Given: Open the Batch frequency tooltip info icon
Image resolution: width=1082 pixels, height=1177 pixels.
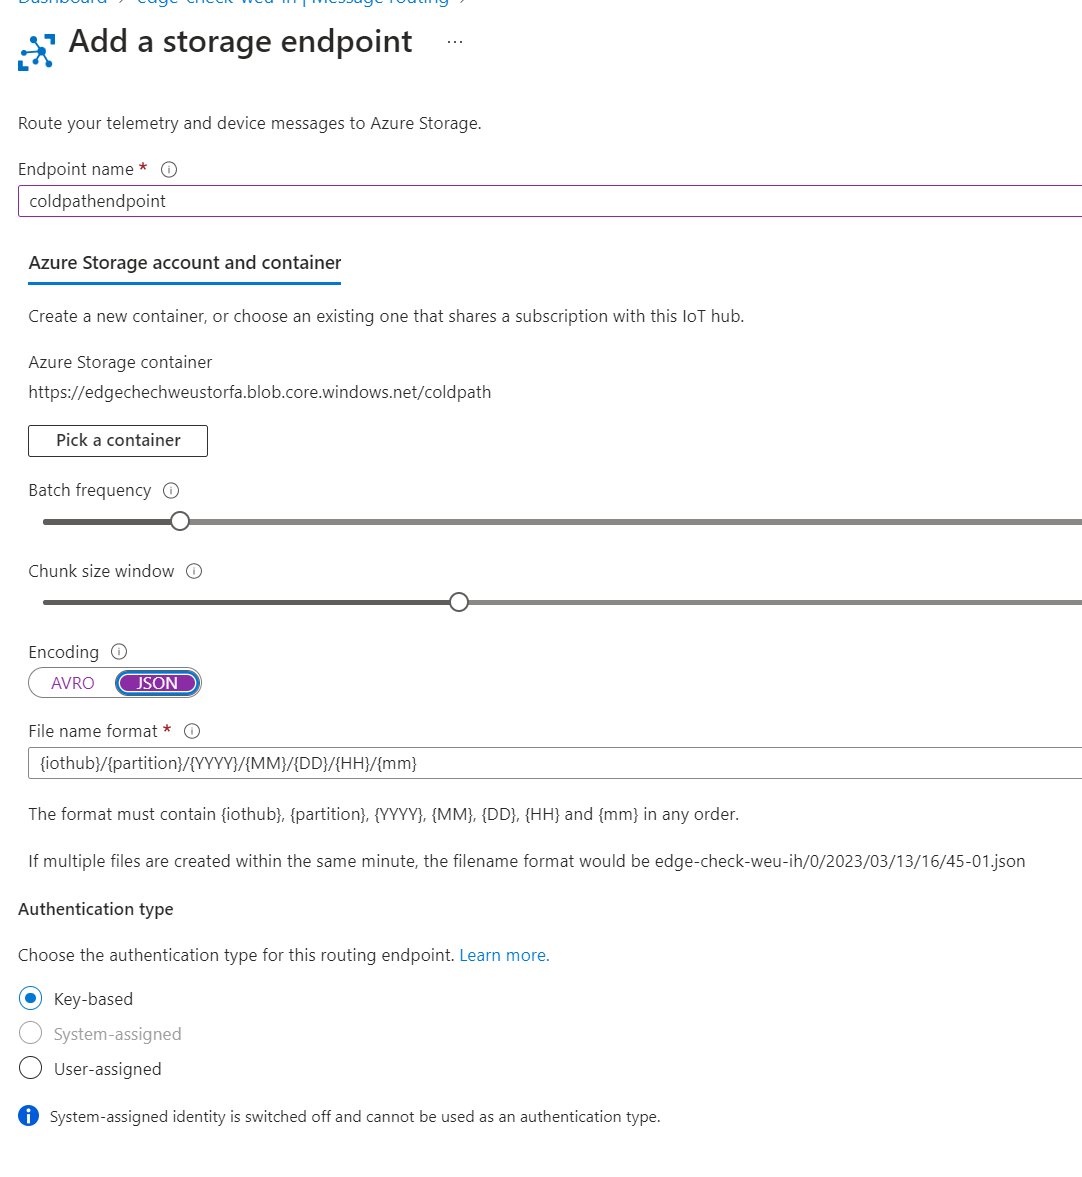Looking at the screenshot, I should coord(171,490).
